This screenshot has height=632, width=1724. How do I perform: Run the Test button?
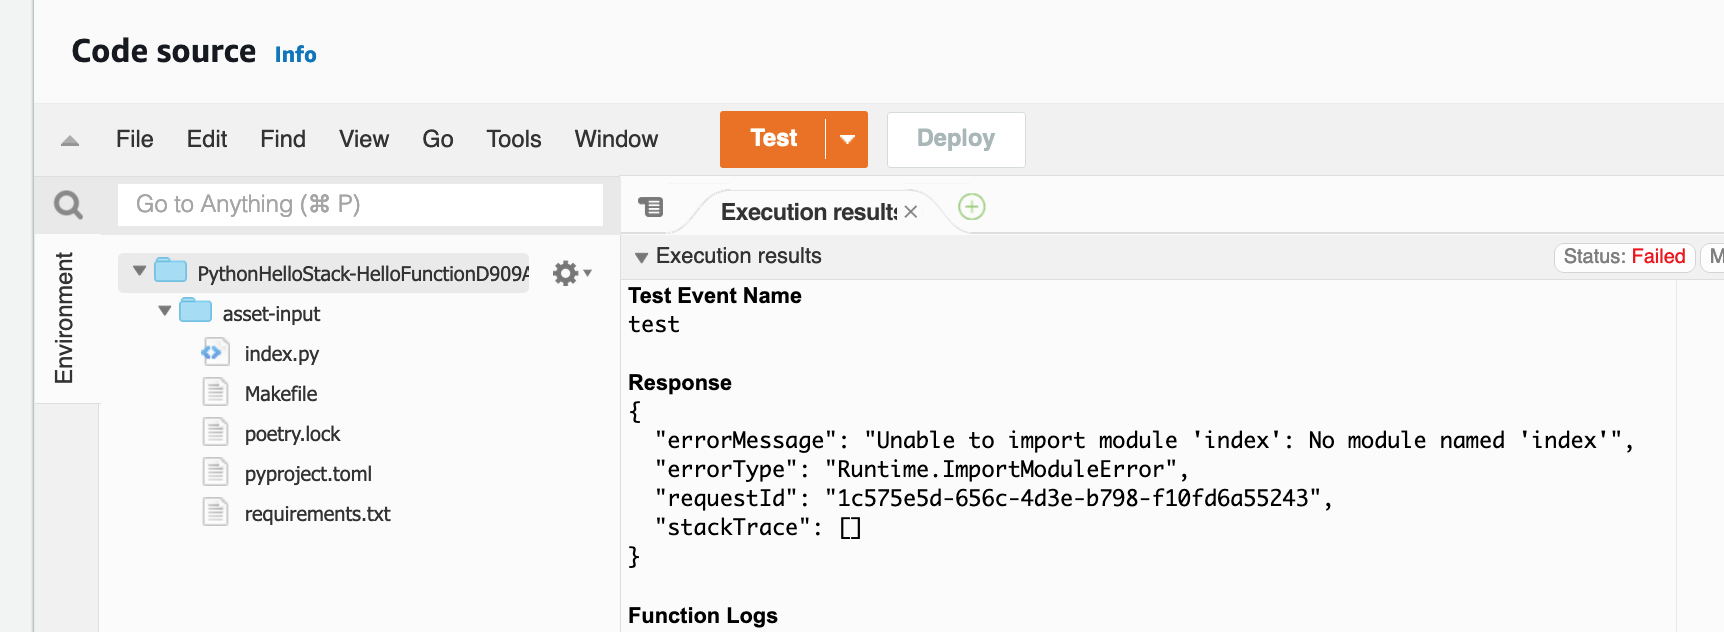[x=773, y=139]
